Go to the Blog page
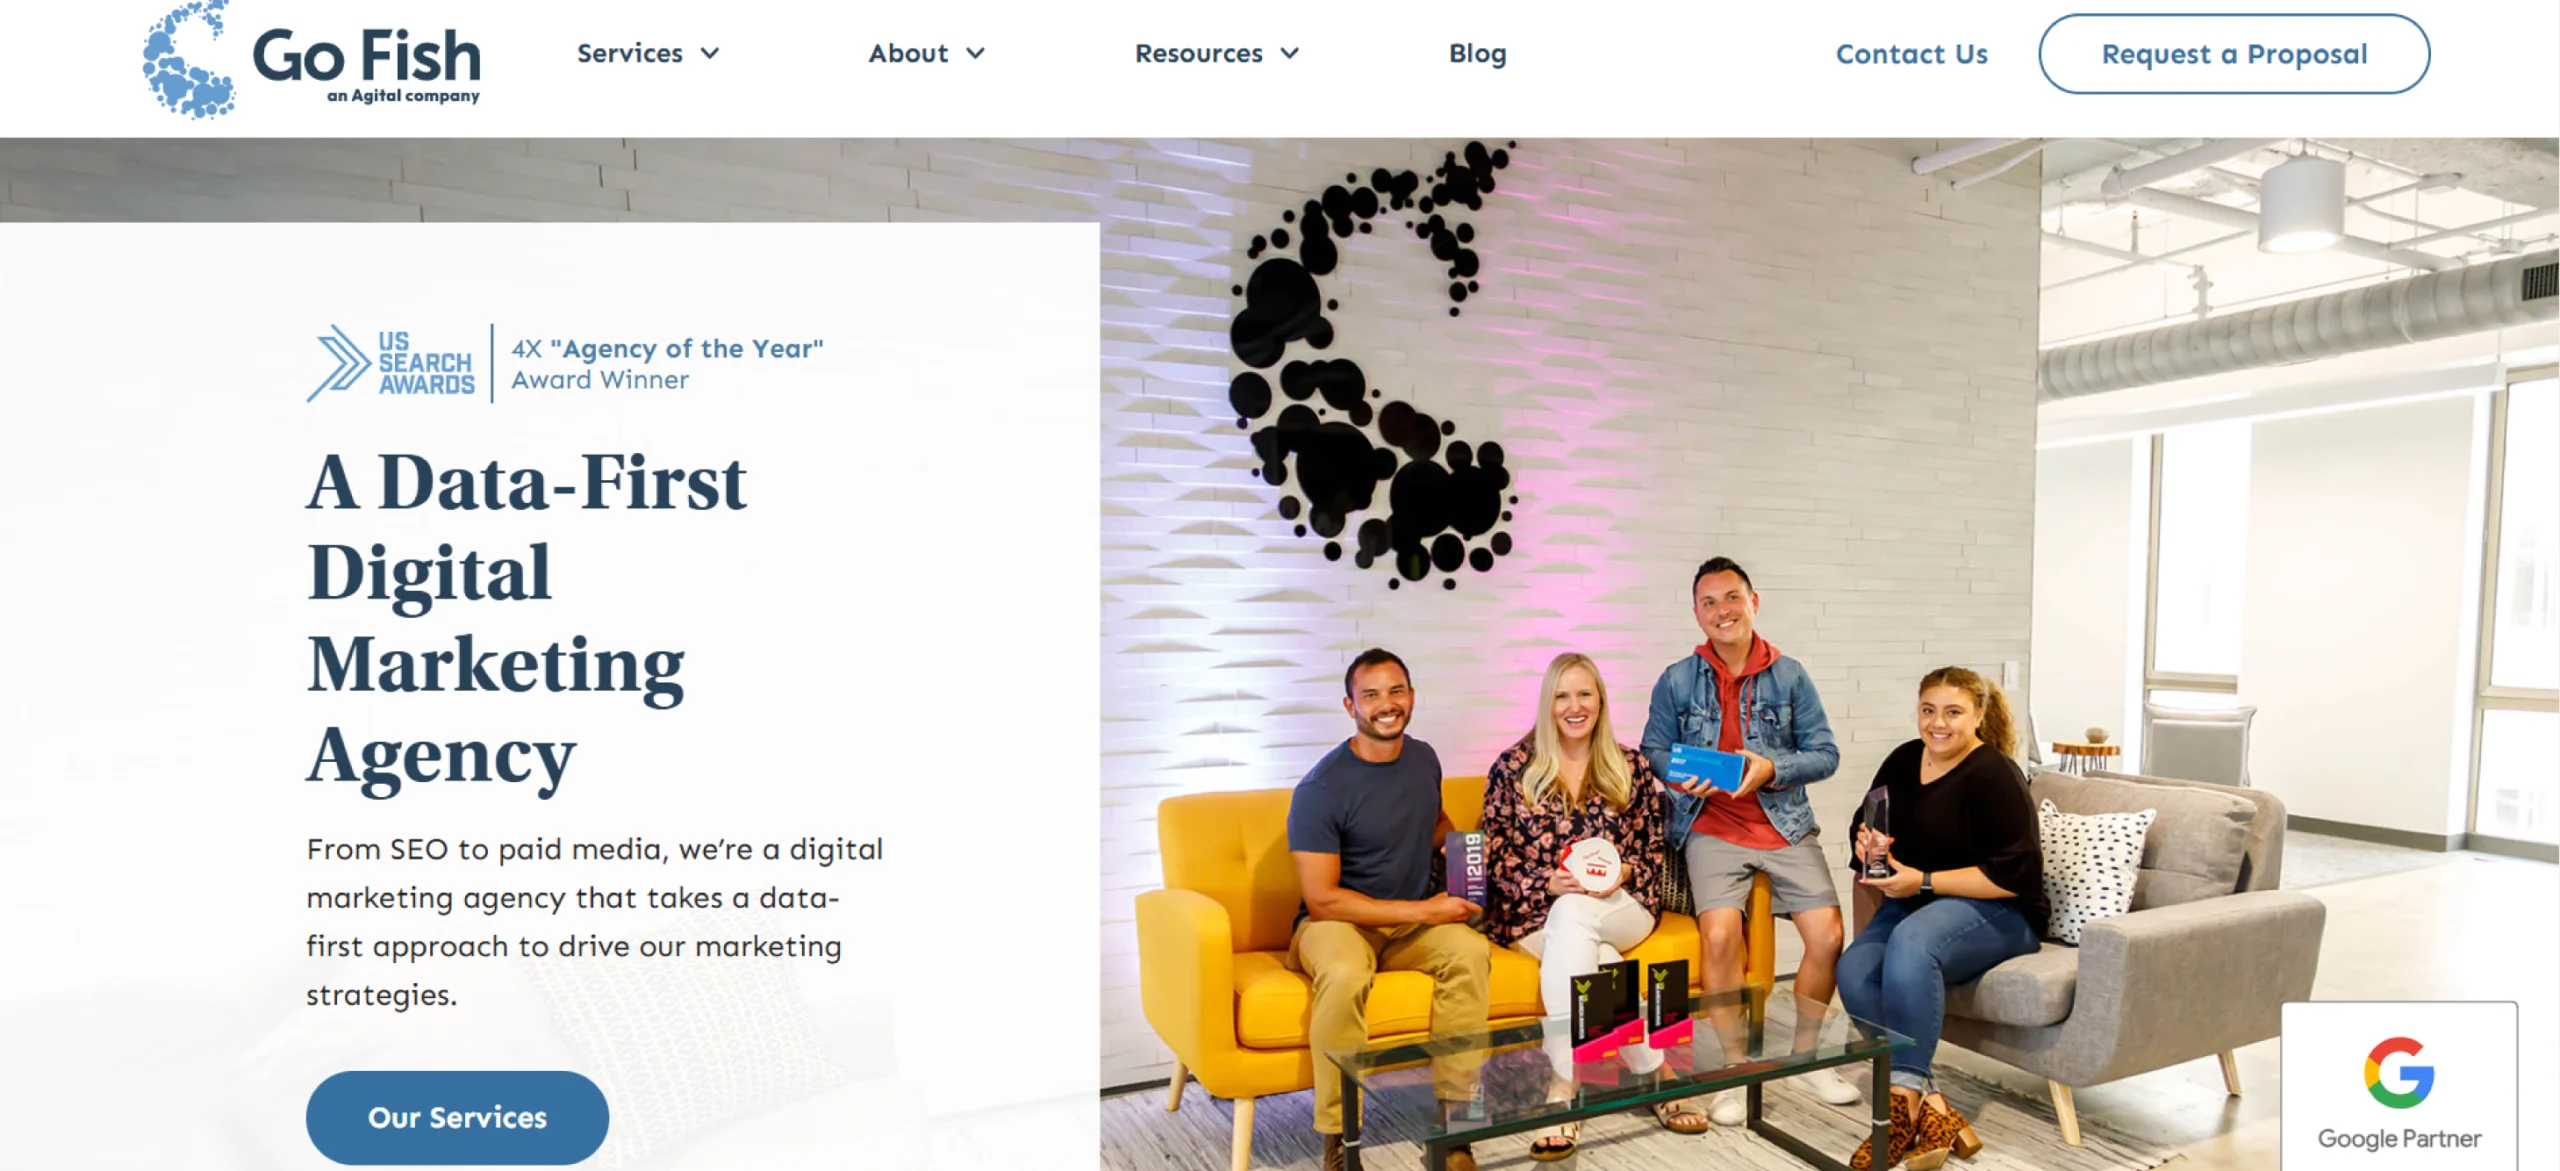 click(1477, 54)
